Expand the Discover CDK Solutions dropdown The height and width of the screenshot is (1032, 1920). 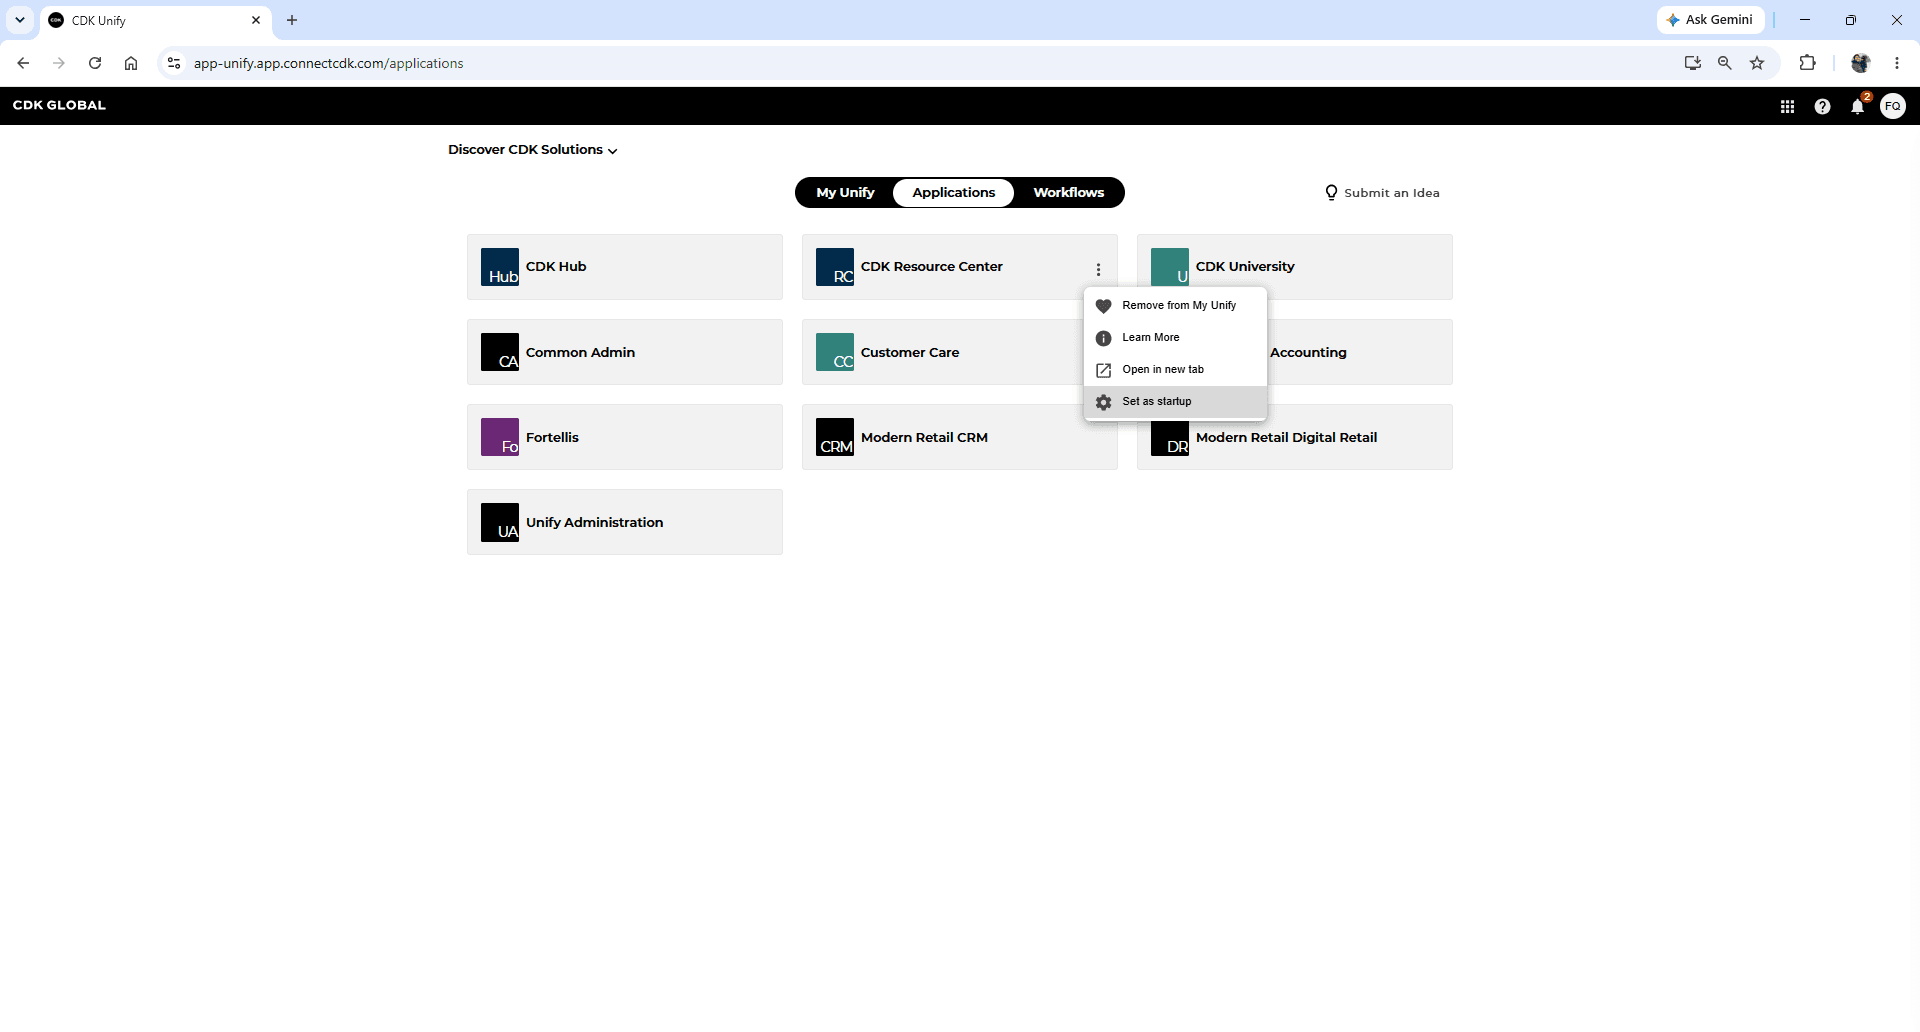click(533, 150)
